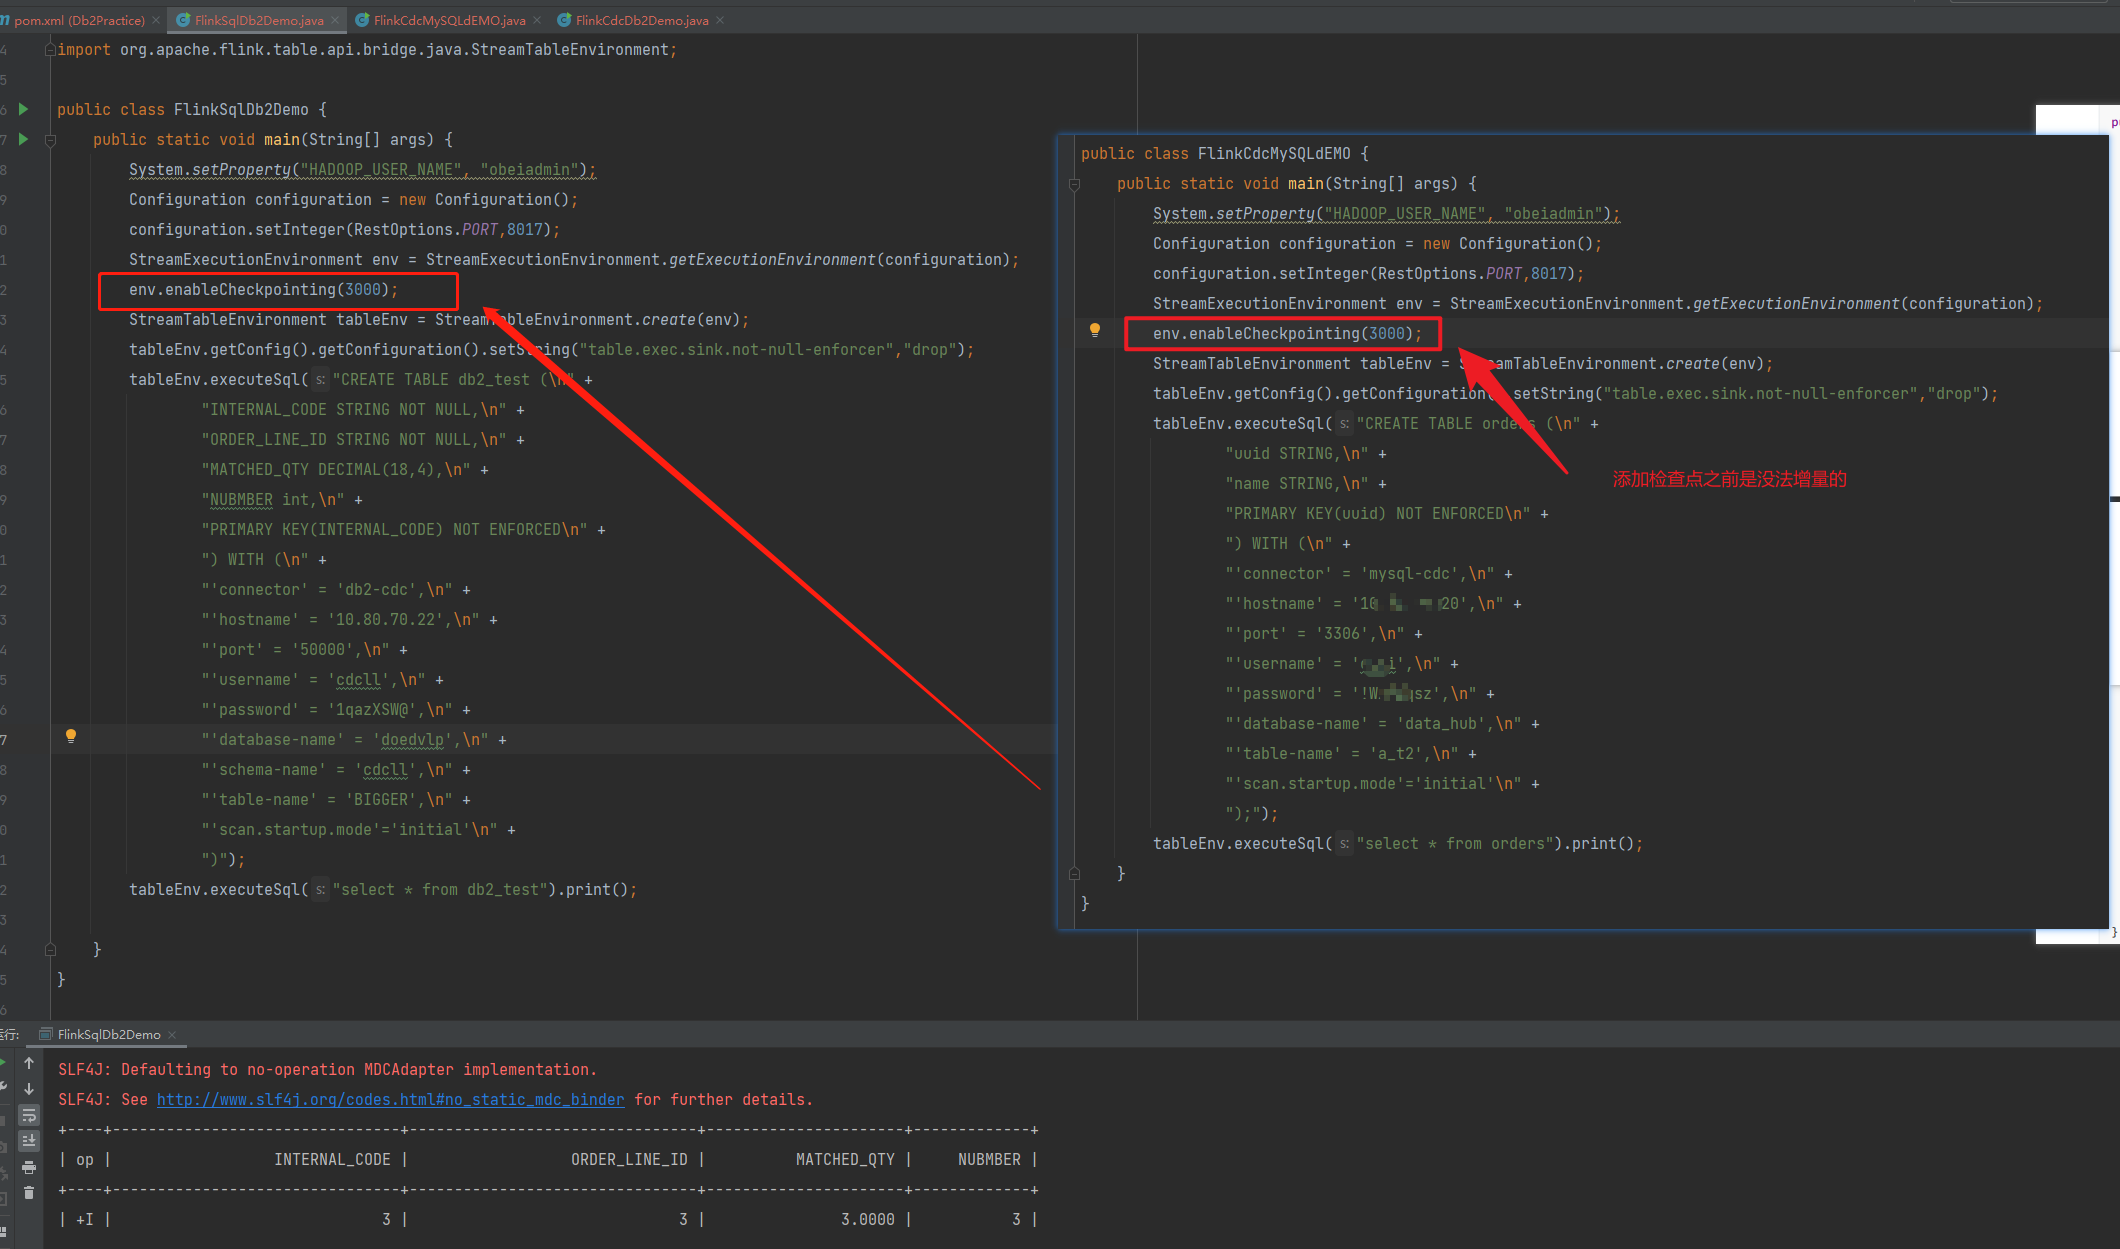
Task: Click the class icon on the FlinkCdcMySQLdEMO.java tab
Action: click(x=362, y=20)
